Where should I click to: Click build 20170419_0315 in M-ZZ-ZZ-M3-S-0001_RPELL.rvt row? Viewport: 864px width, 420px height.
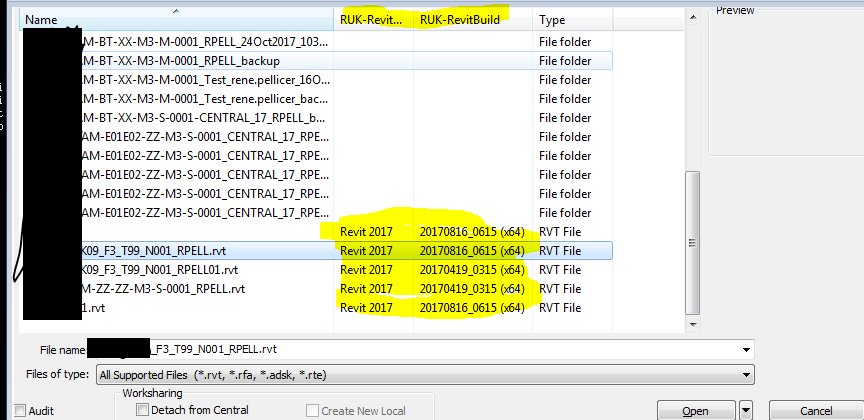tap(472, 289)
